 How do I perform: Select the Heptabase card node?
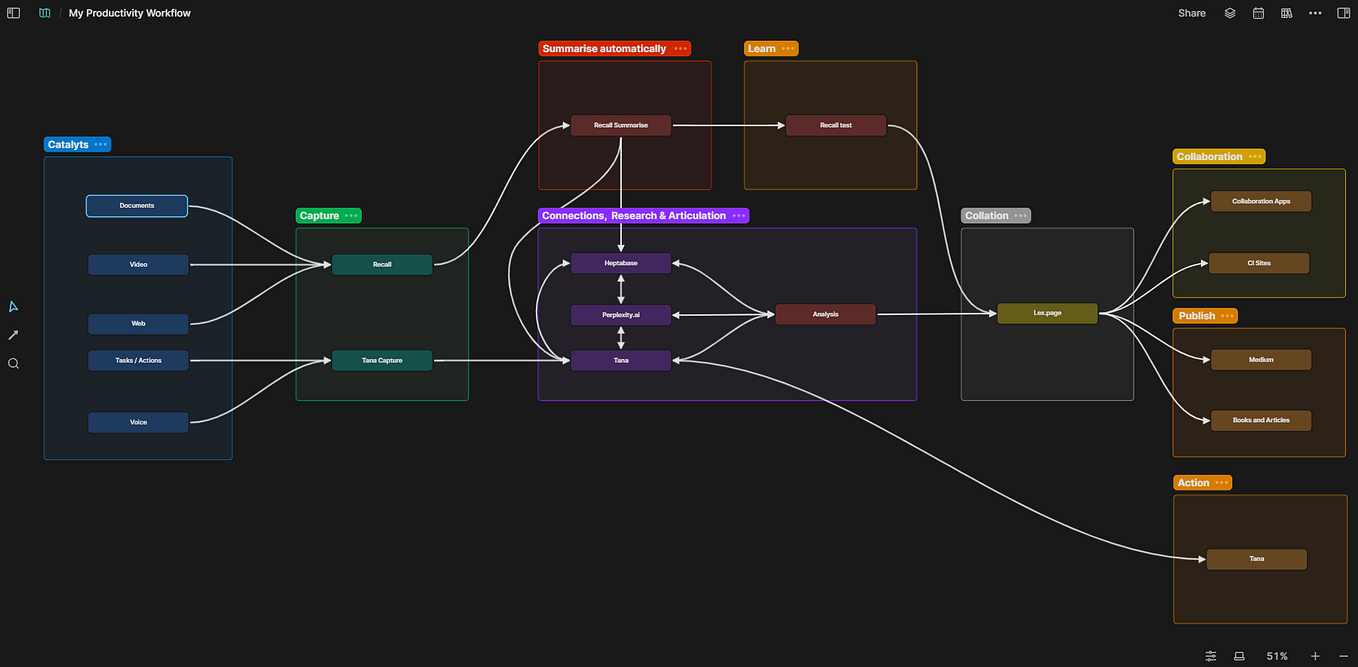(620, 263)
